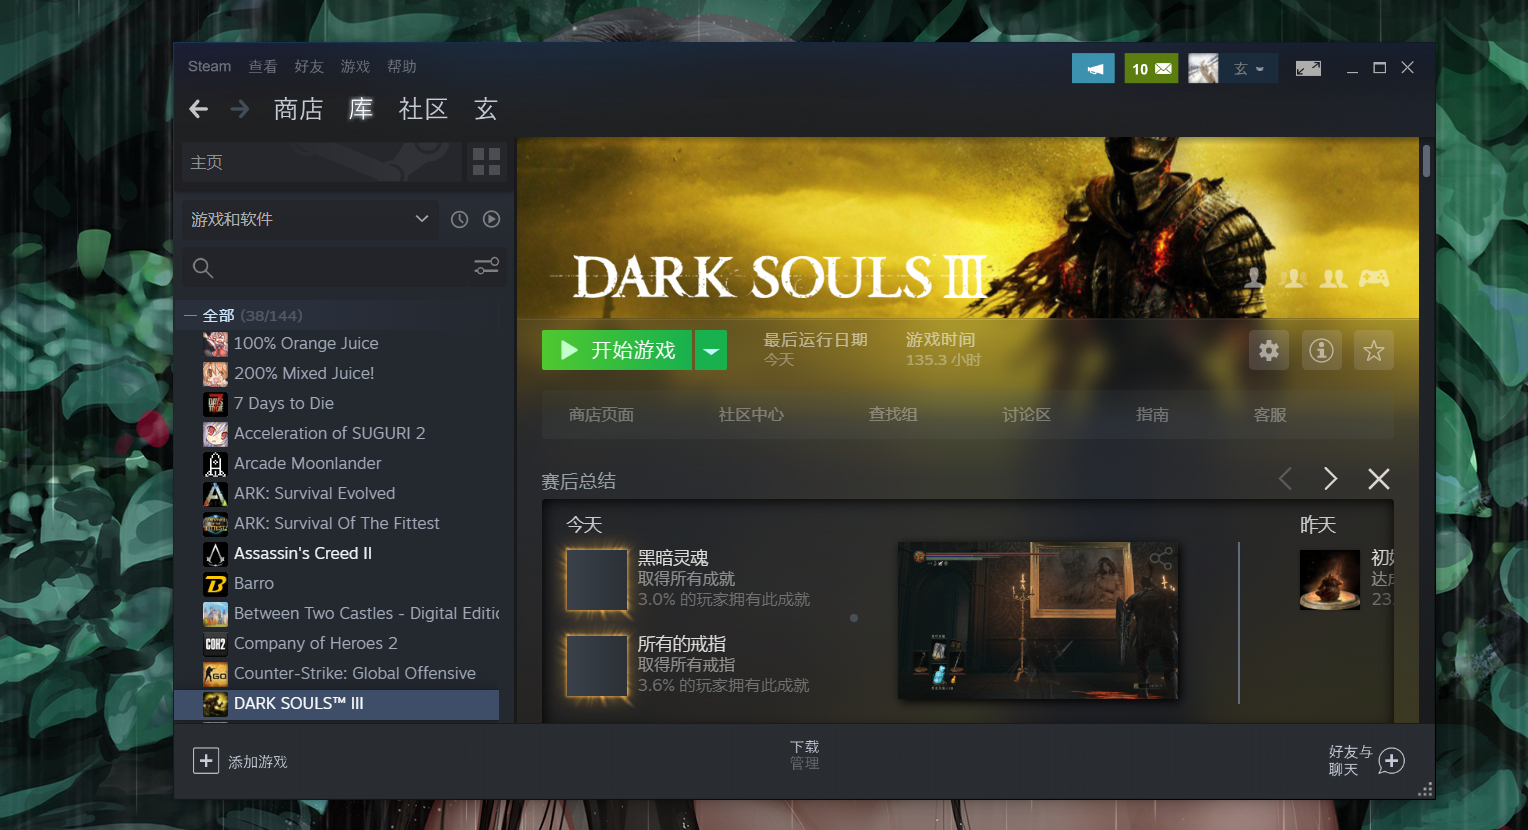
Task: Show previous post-game summary
Action: 1286,479
